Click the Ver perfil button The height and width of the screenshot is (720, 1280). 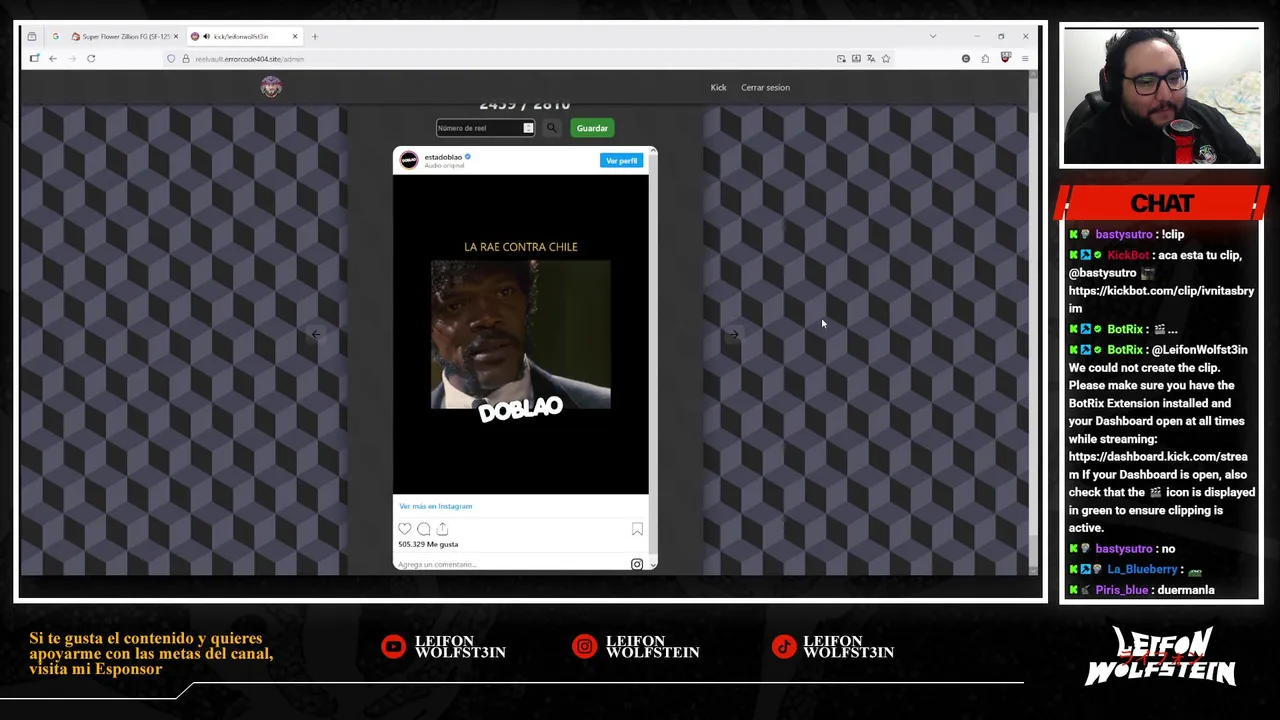pyautogui.click(x=621, y=160)
